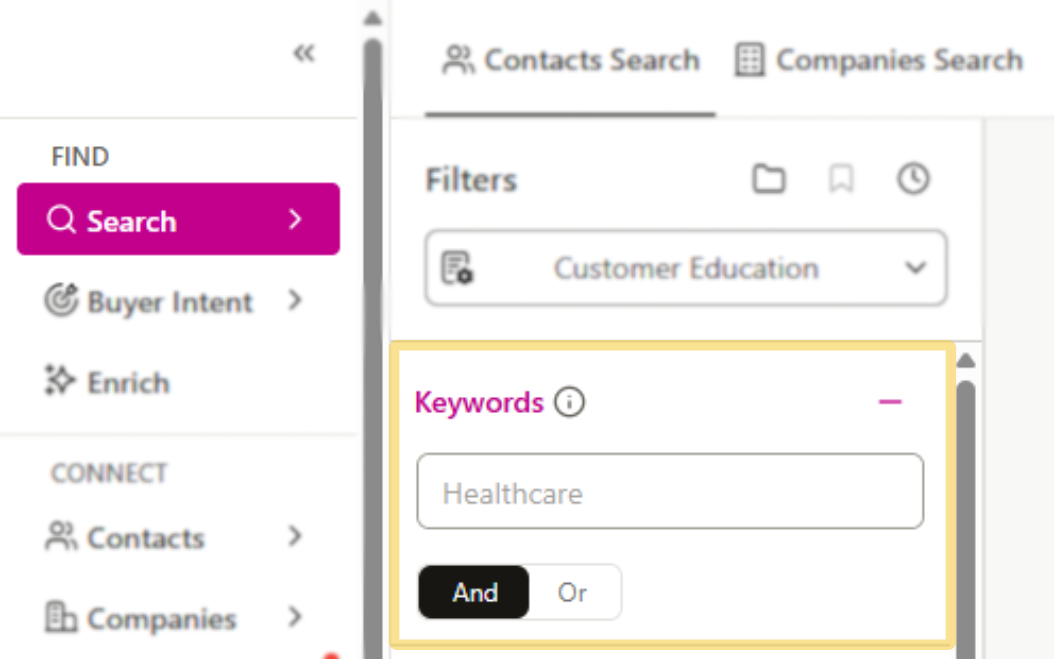Collapse the Keywords filter with minus toggle
1054x659 pixels.
tap(889, 400)
